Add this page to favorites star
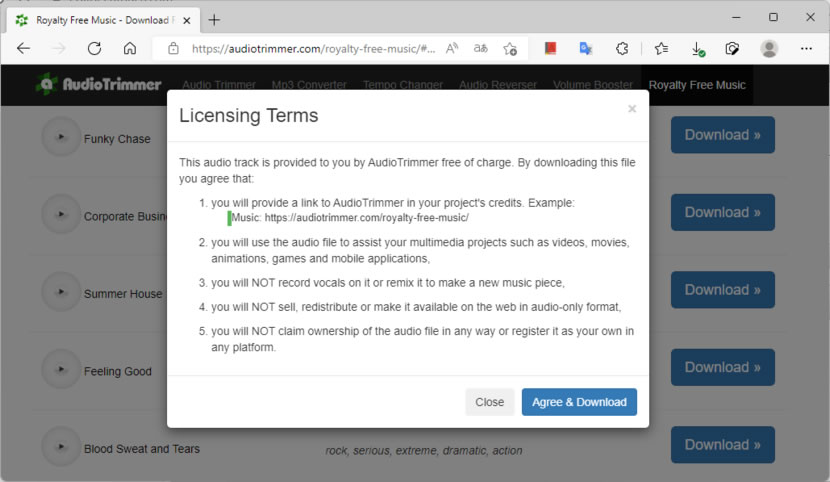The width and height of the screenshot is (830, 482). tap(510, 49)
